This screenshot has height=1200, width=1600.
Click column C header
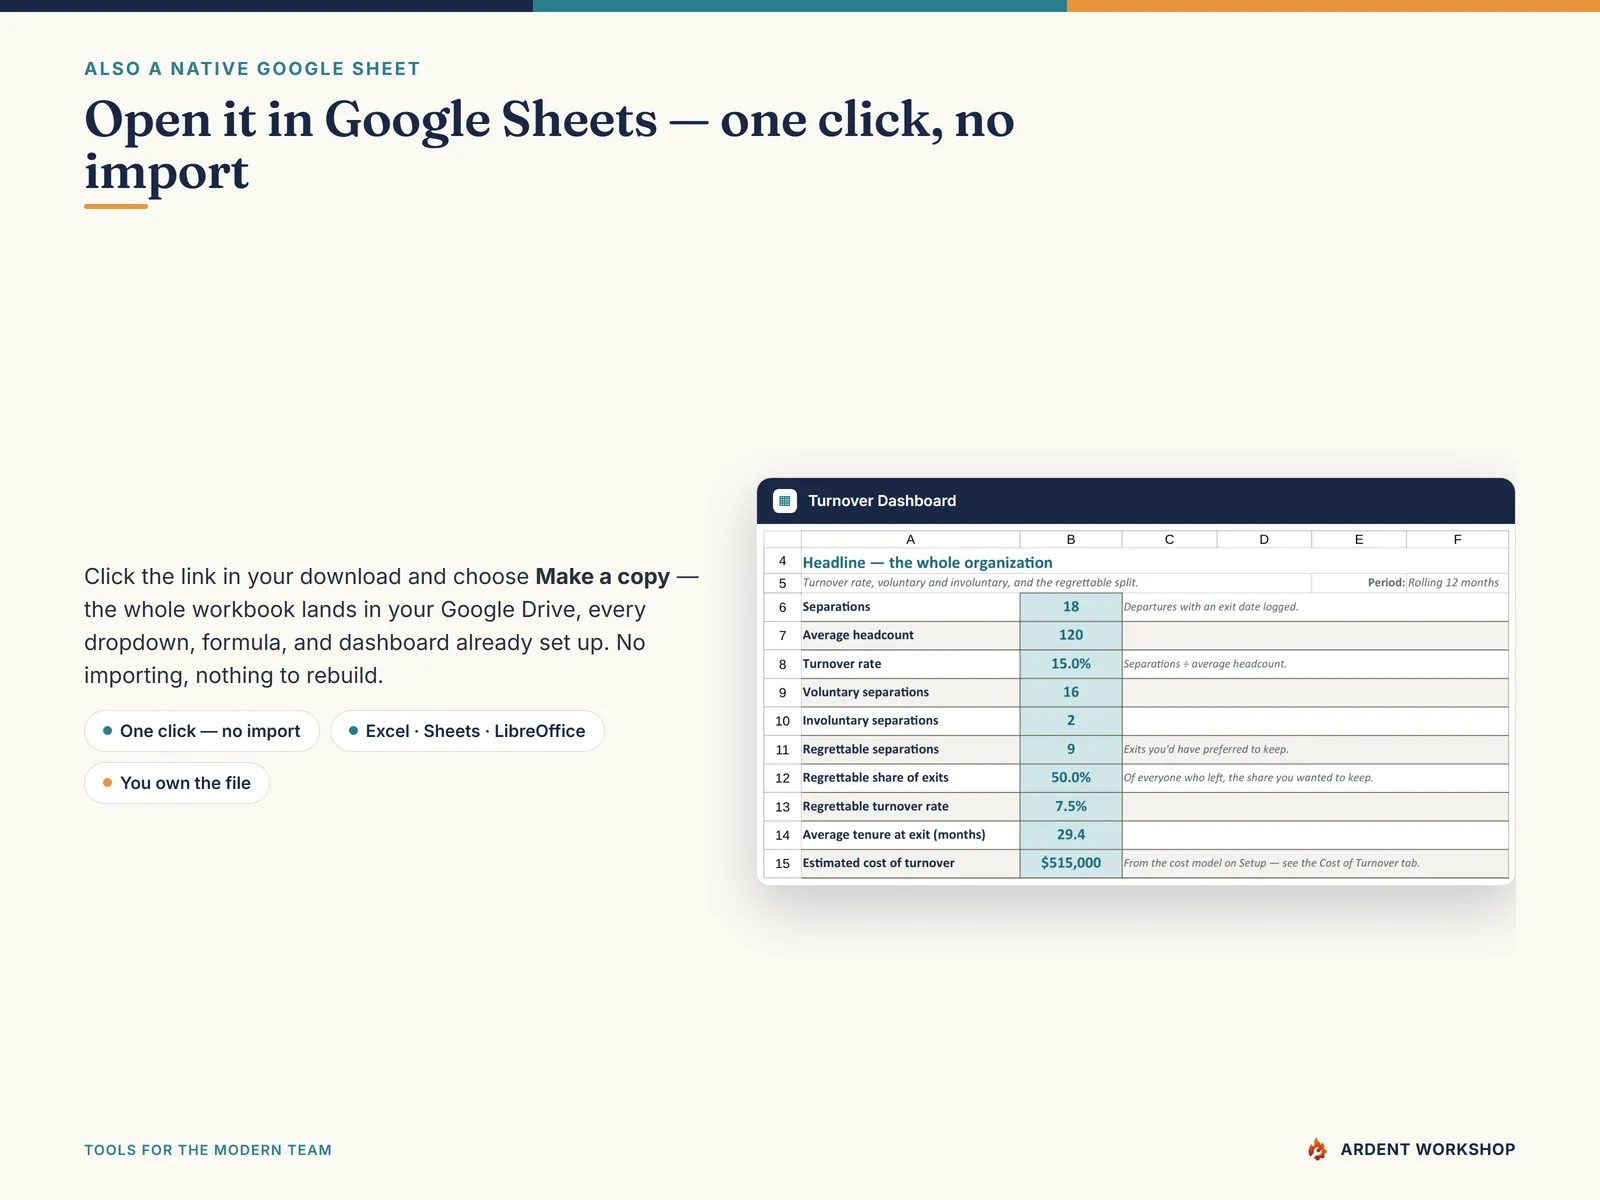point(1169,539)
